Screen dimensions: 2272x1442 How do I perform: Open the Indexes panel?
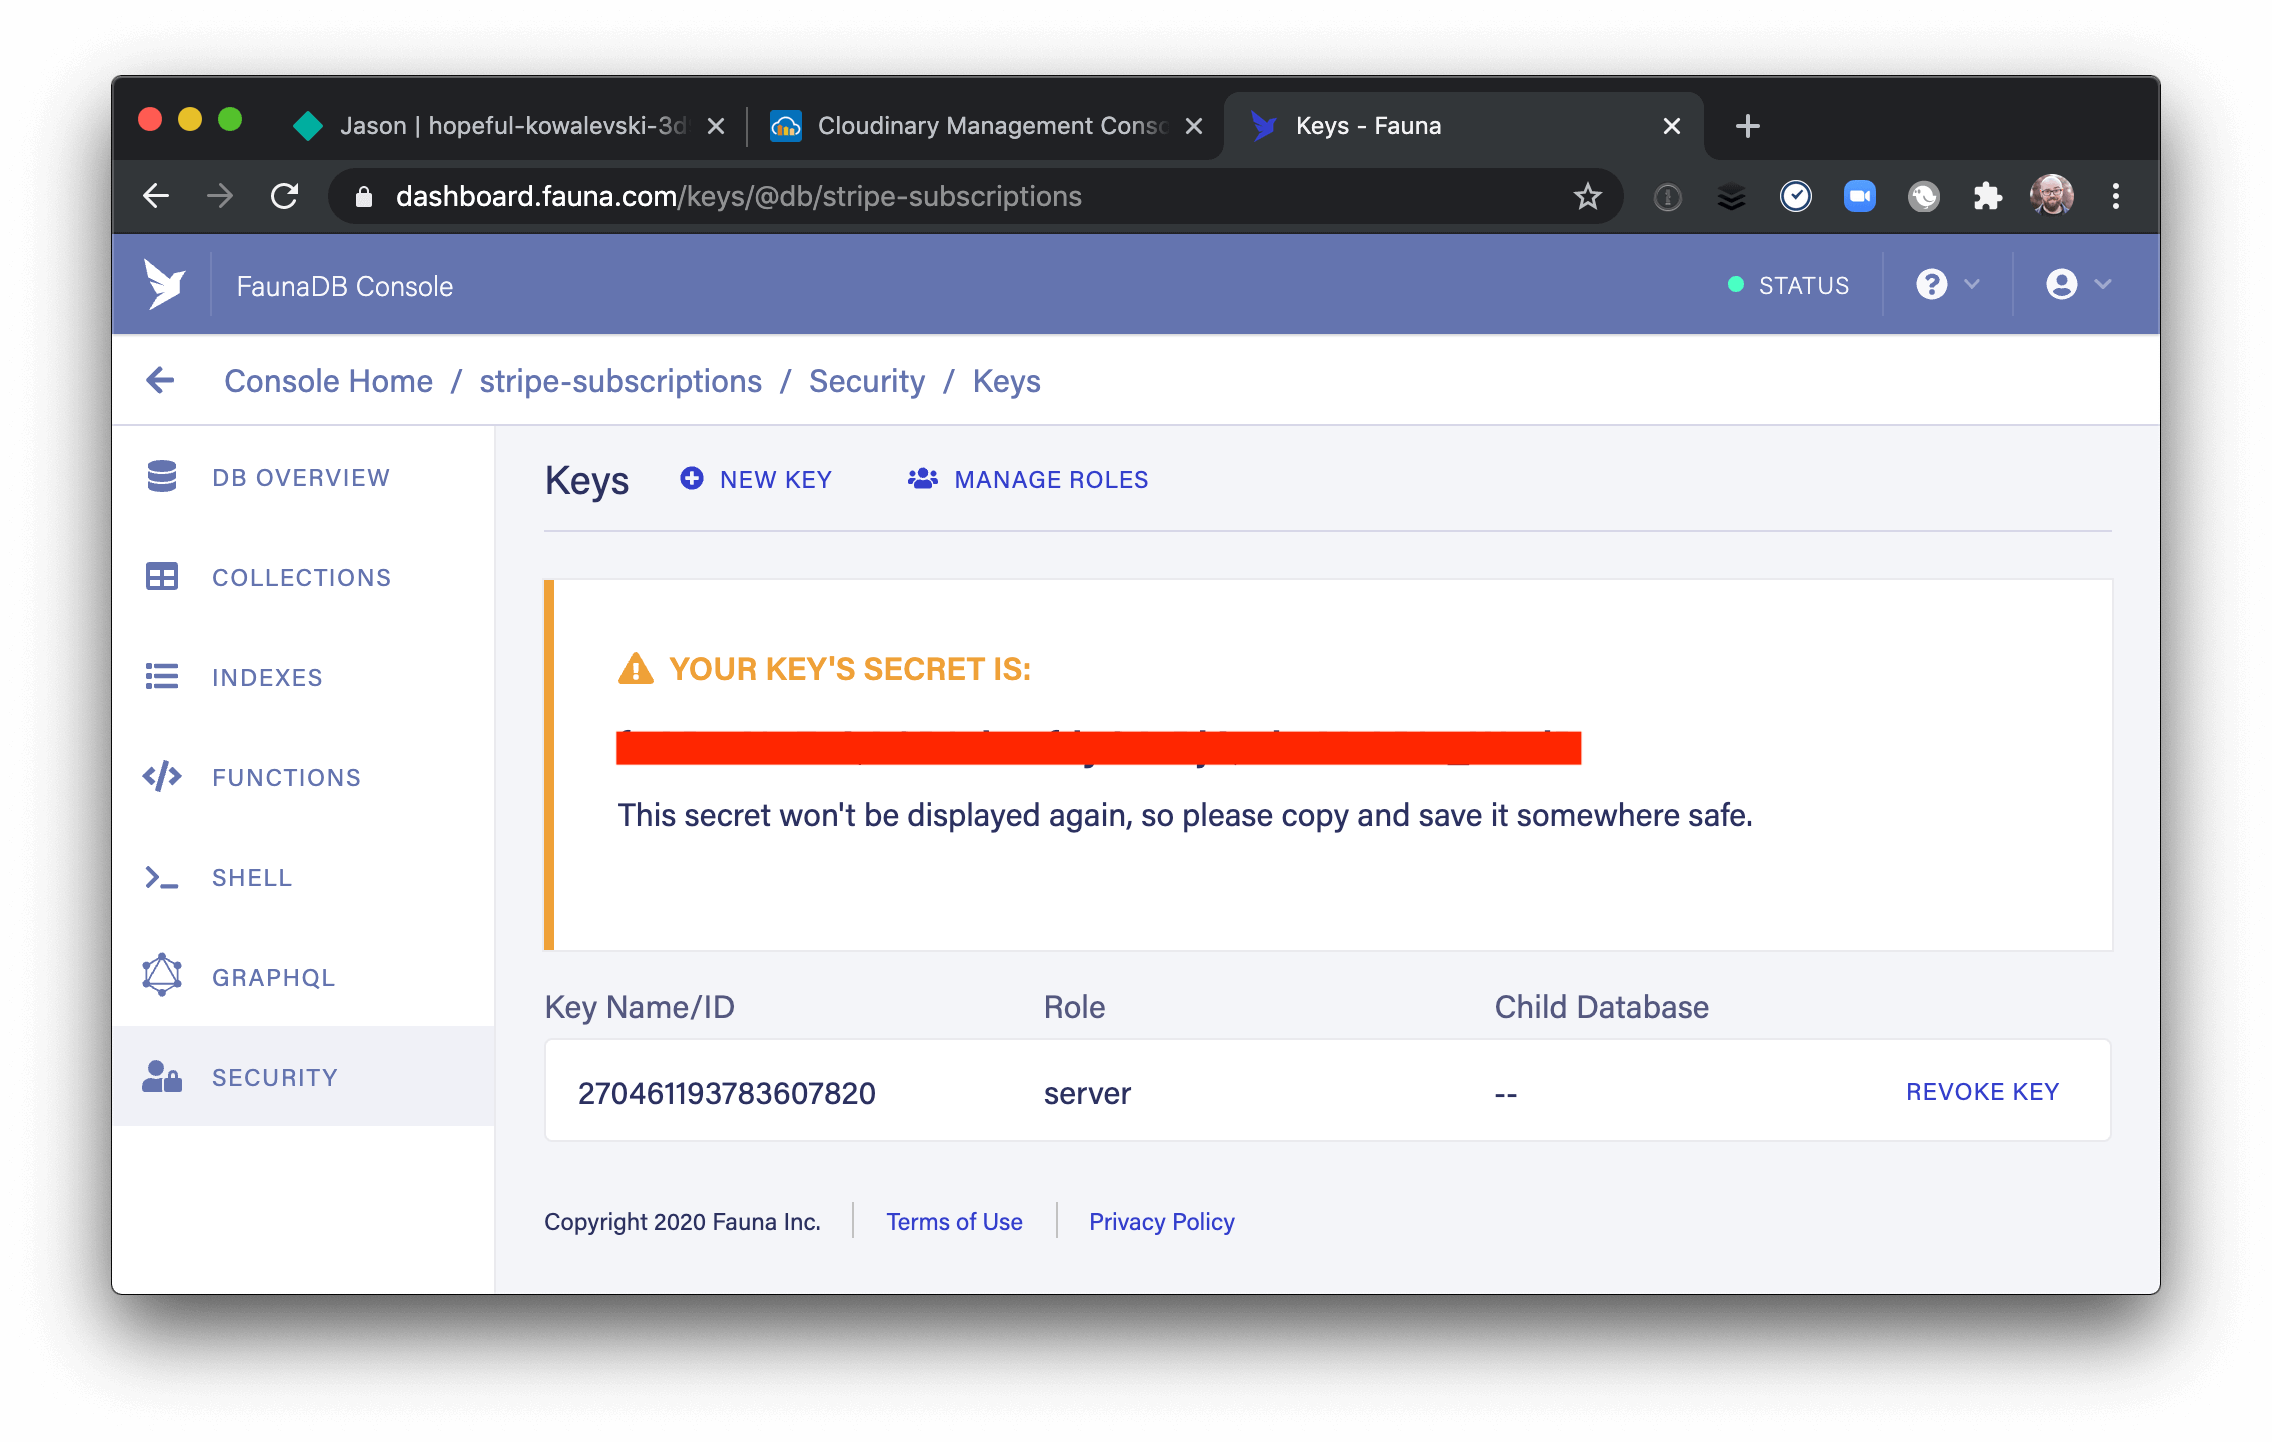click(x=266, y=677)
